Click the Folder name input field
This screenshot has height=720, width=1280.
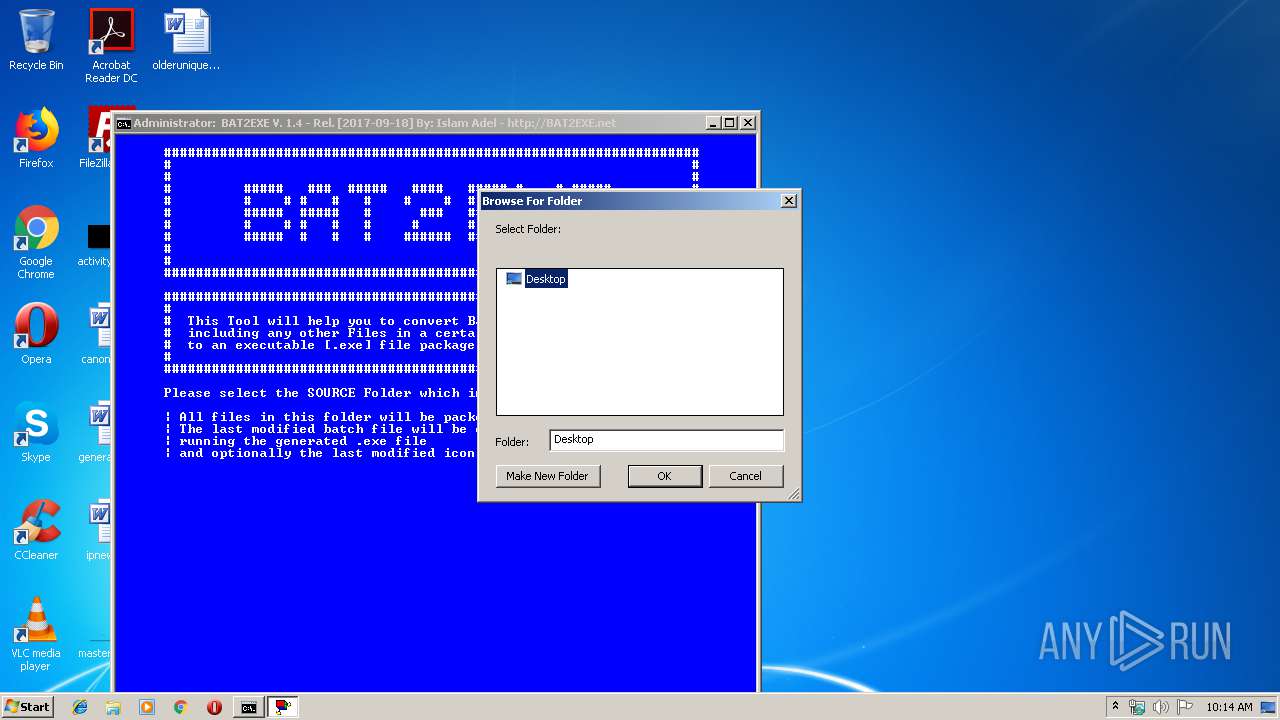666,440
